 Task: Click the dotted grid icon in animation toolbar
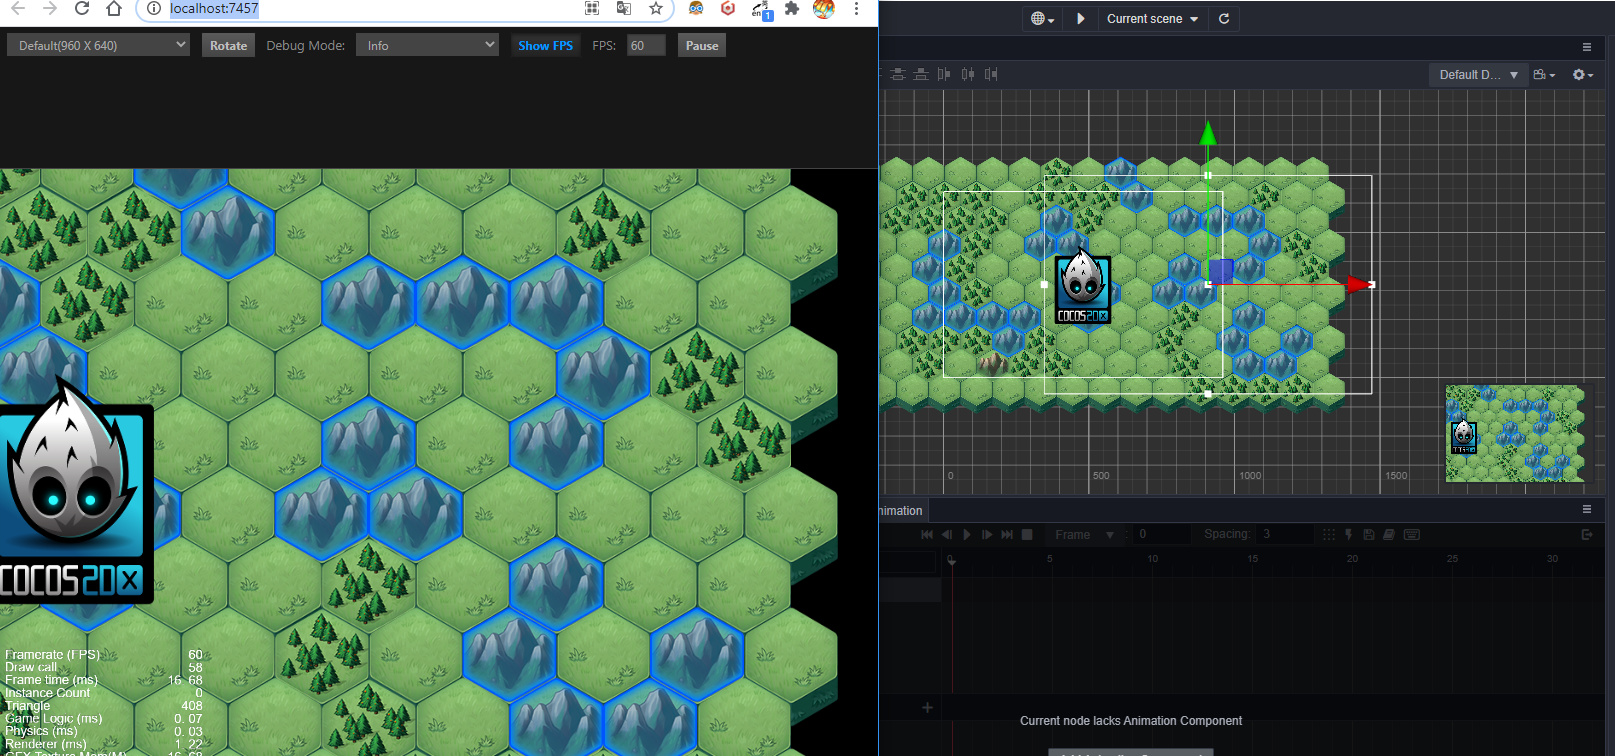(x=1329, y=535)
